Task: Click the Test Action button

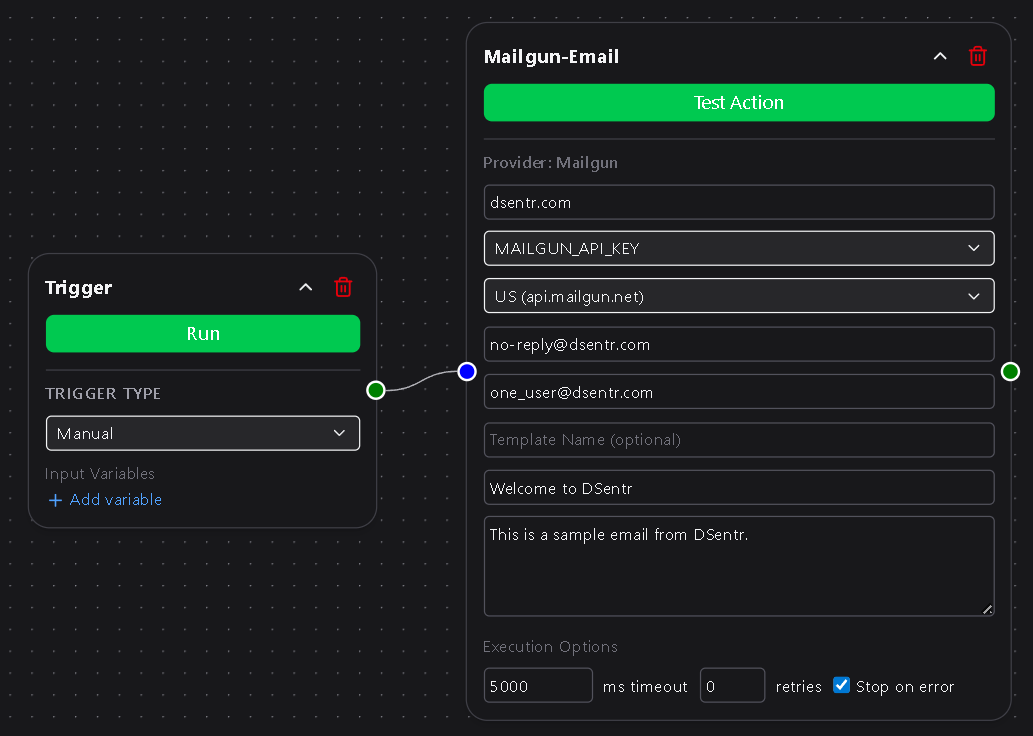Action: click(739, 103)
